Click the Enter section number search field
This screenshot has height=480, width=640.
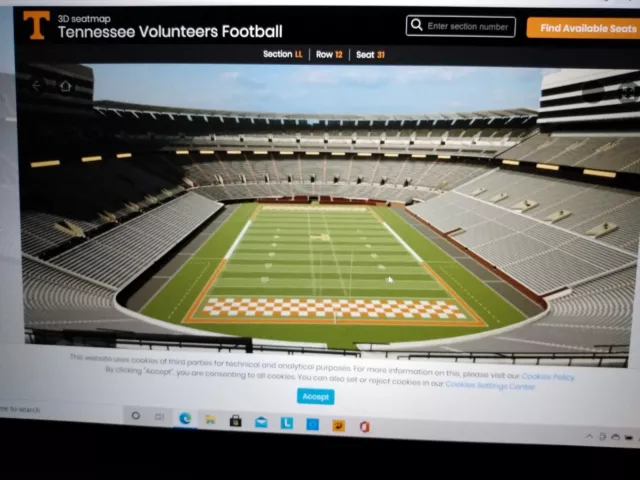461,26
